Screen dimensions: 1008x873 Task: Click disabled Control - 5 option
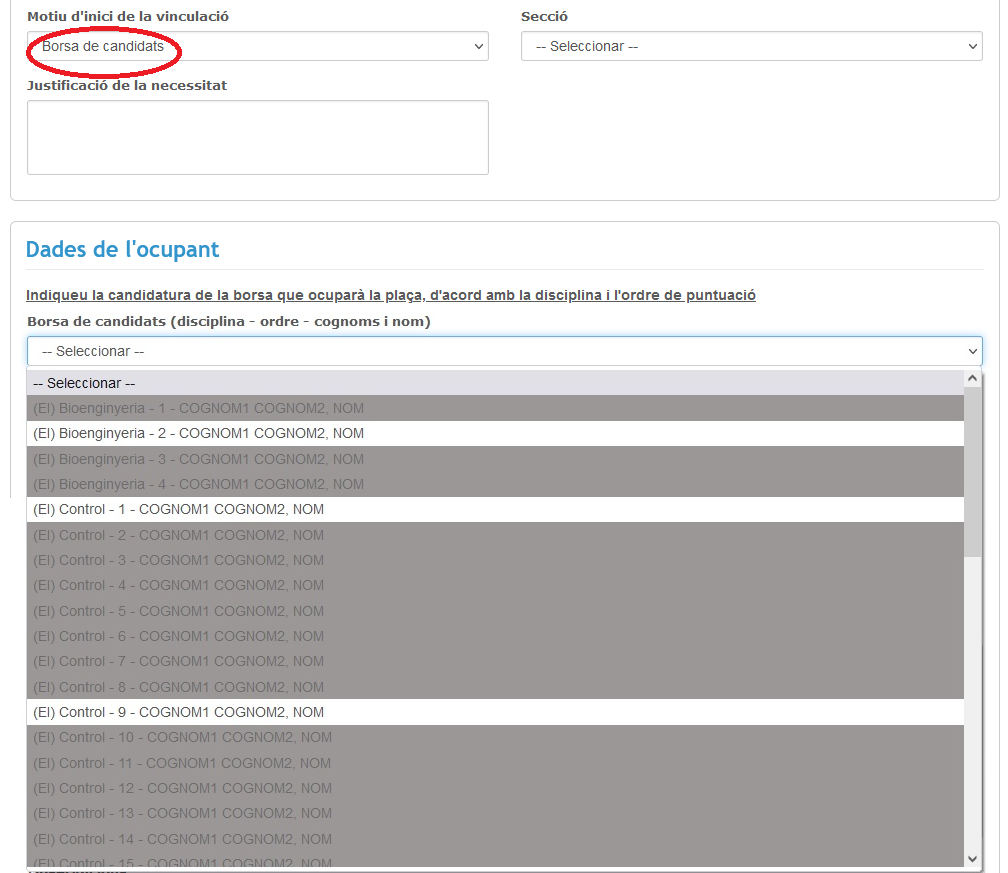[x=494, y=611]
